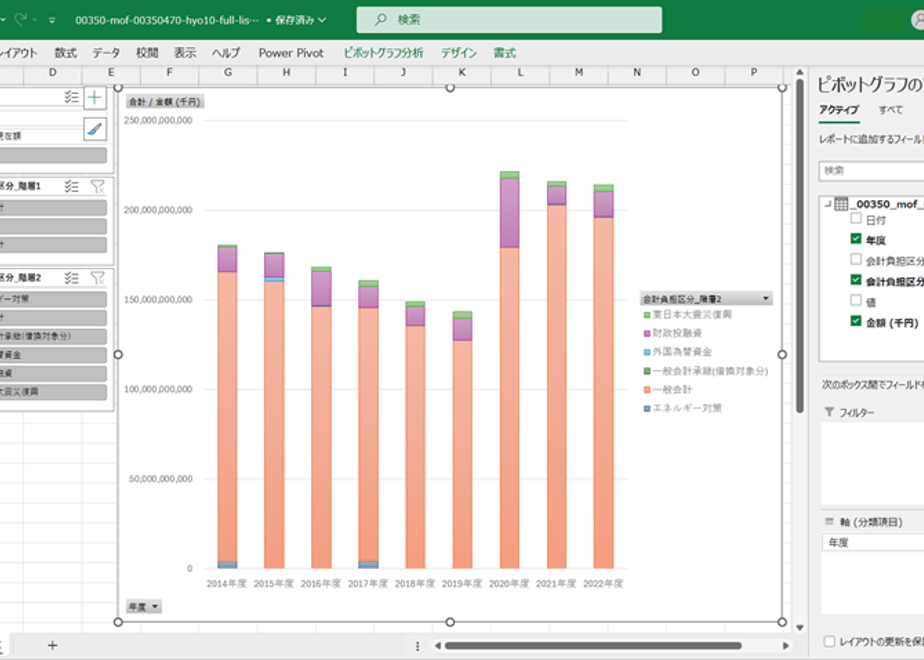
Task: Select column header G
Action: tap(228, 72)
